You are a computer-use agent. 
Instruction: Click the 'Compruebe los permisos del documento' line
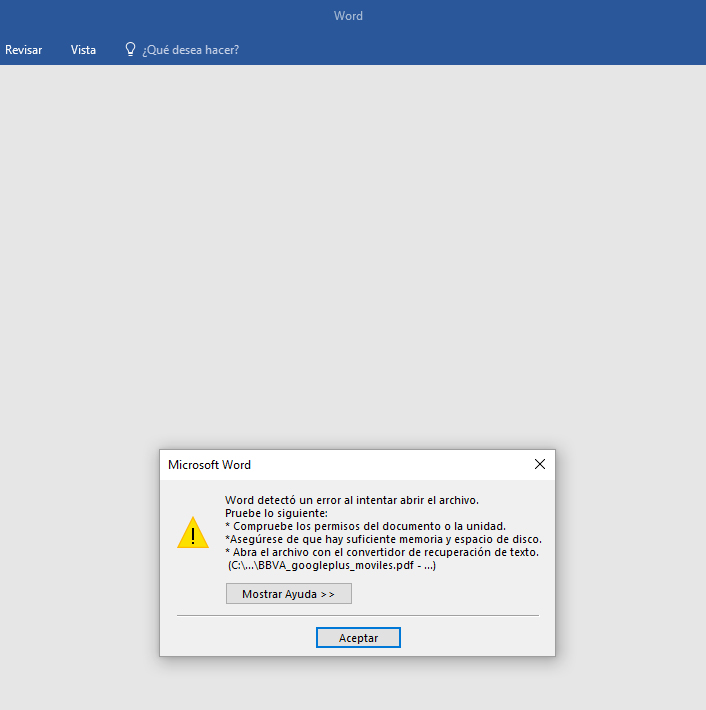pyautogui.click(x=365, y=526)
